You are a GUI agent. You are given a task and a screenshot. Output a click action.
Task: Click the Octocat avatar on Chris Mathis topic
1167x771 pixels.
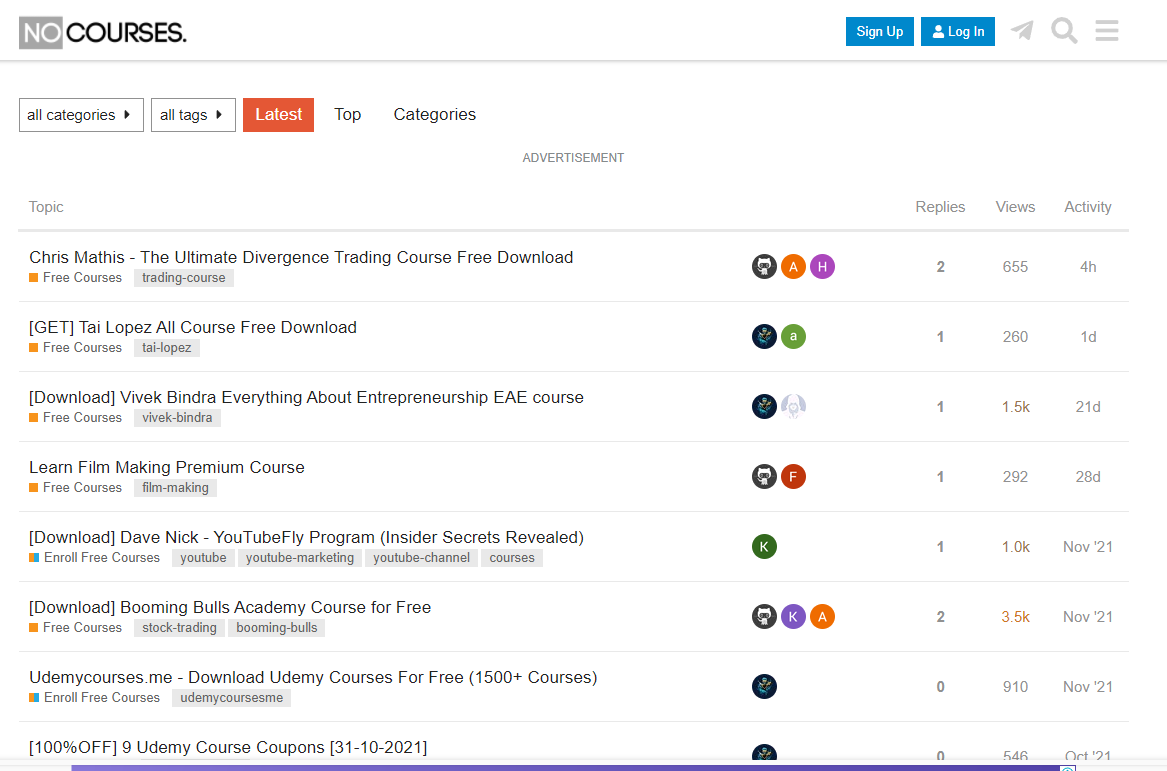pyautogui.click(x=764, y=266)
